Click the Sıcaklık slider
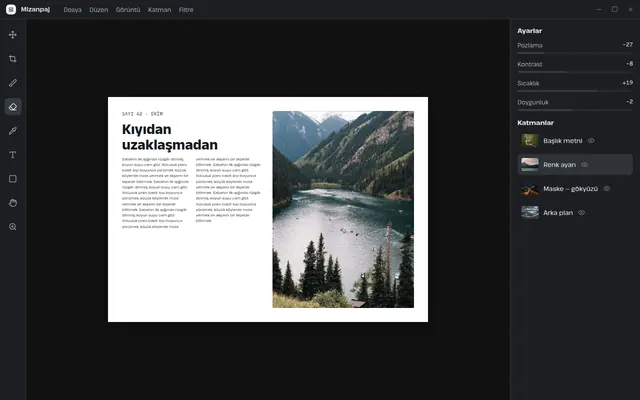The image size is (640, 400). [575, 91]
